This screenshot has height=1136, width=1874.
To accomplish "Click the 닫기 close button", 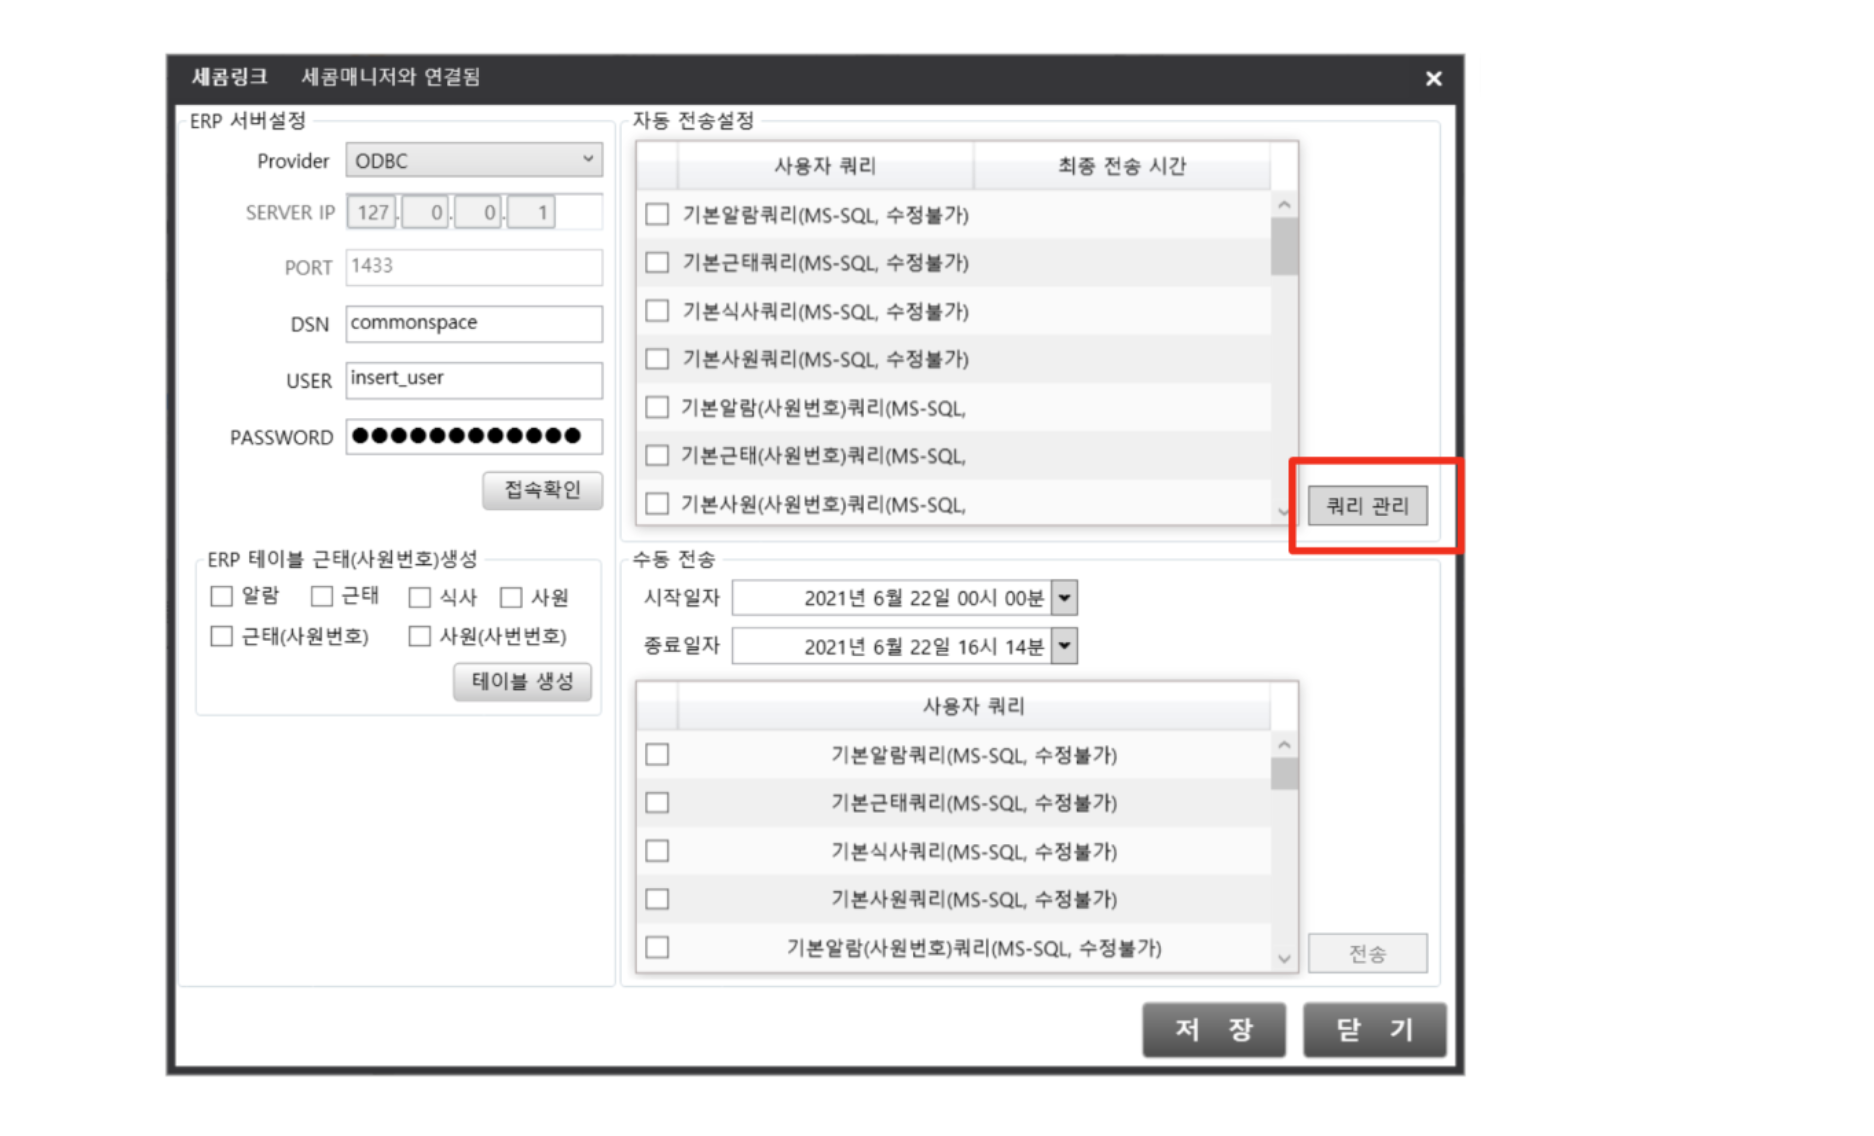I will point(1374,1029).
